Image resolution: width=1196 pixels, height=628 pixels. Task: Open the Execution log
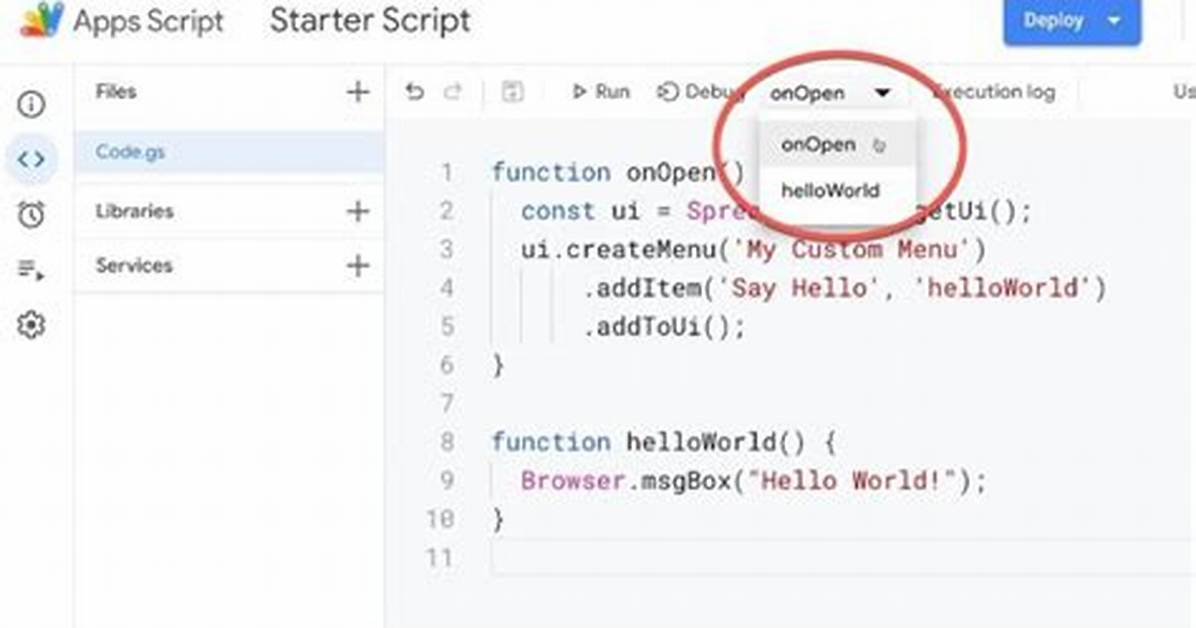tap(993, 92)
